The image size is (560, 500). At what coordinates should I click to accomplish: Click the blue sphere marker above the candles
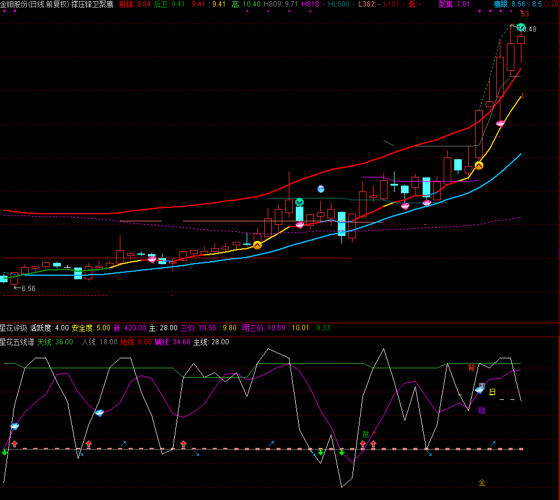click(321, 189)
